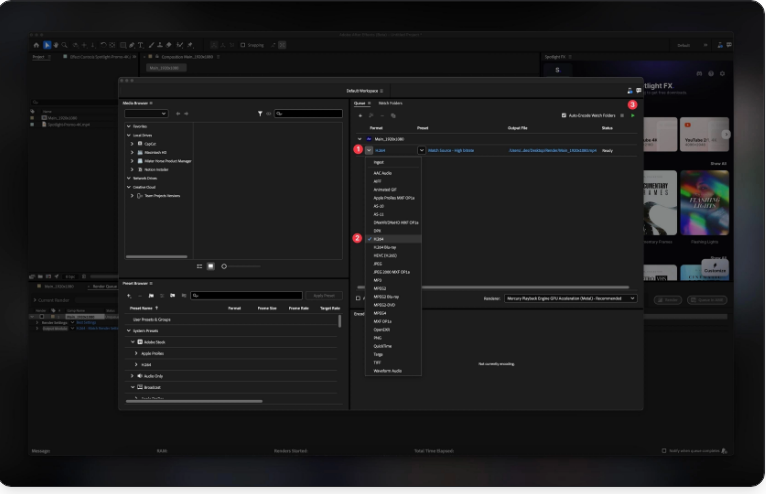Click the Export Presets icon in Preset Browser
Screen dimensions: 766x494
click(183, 296)
